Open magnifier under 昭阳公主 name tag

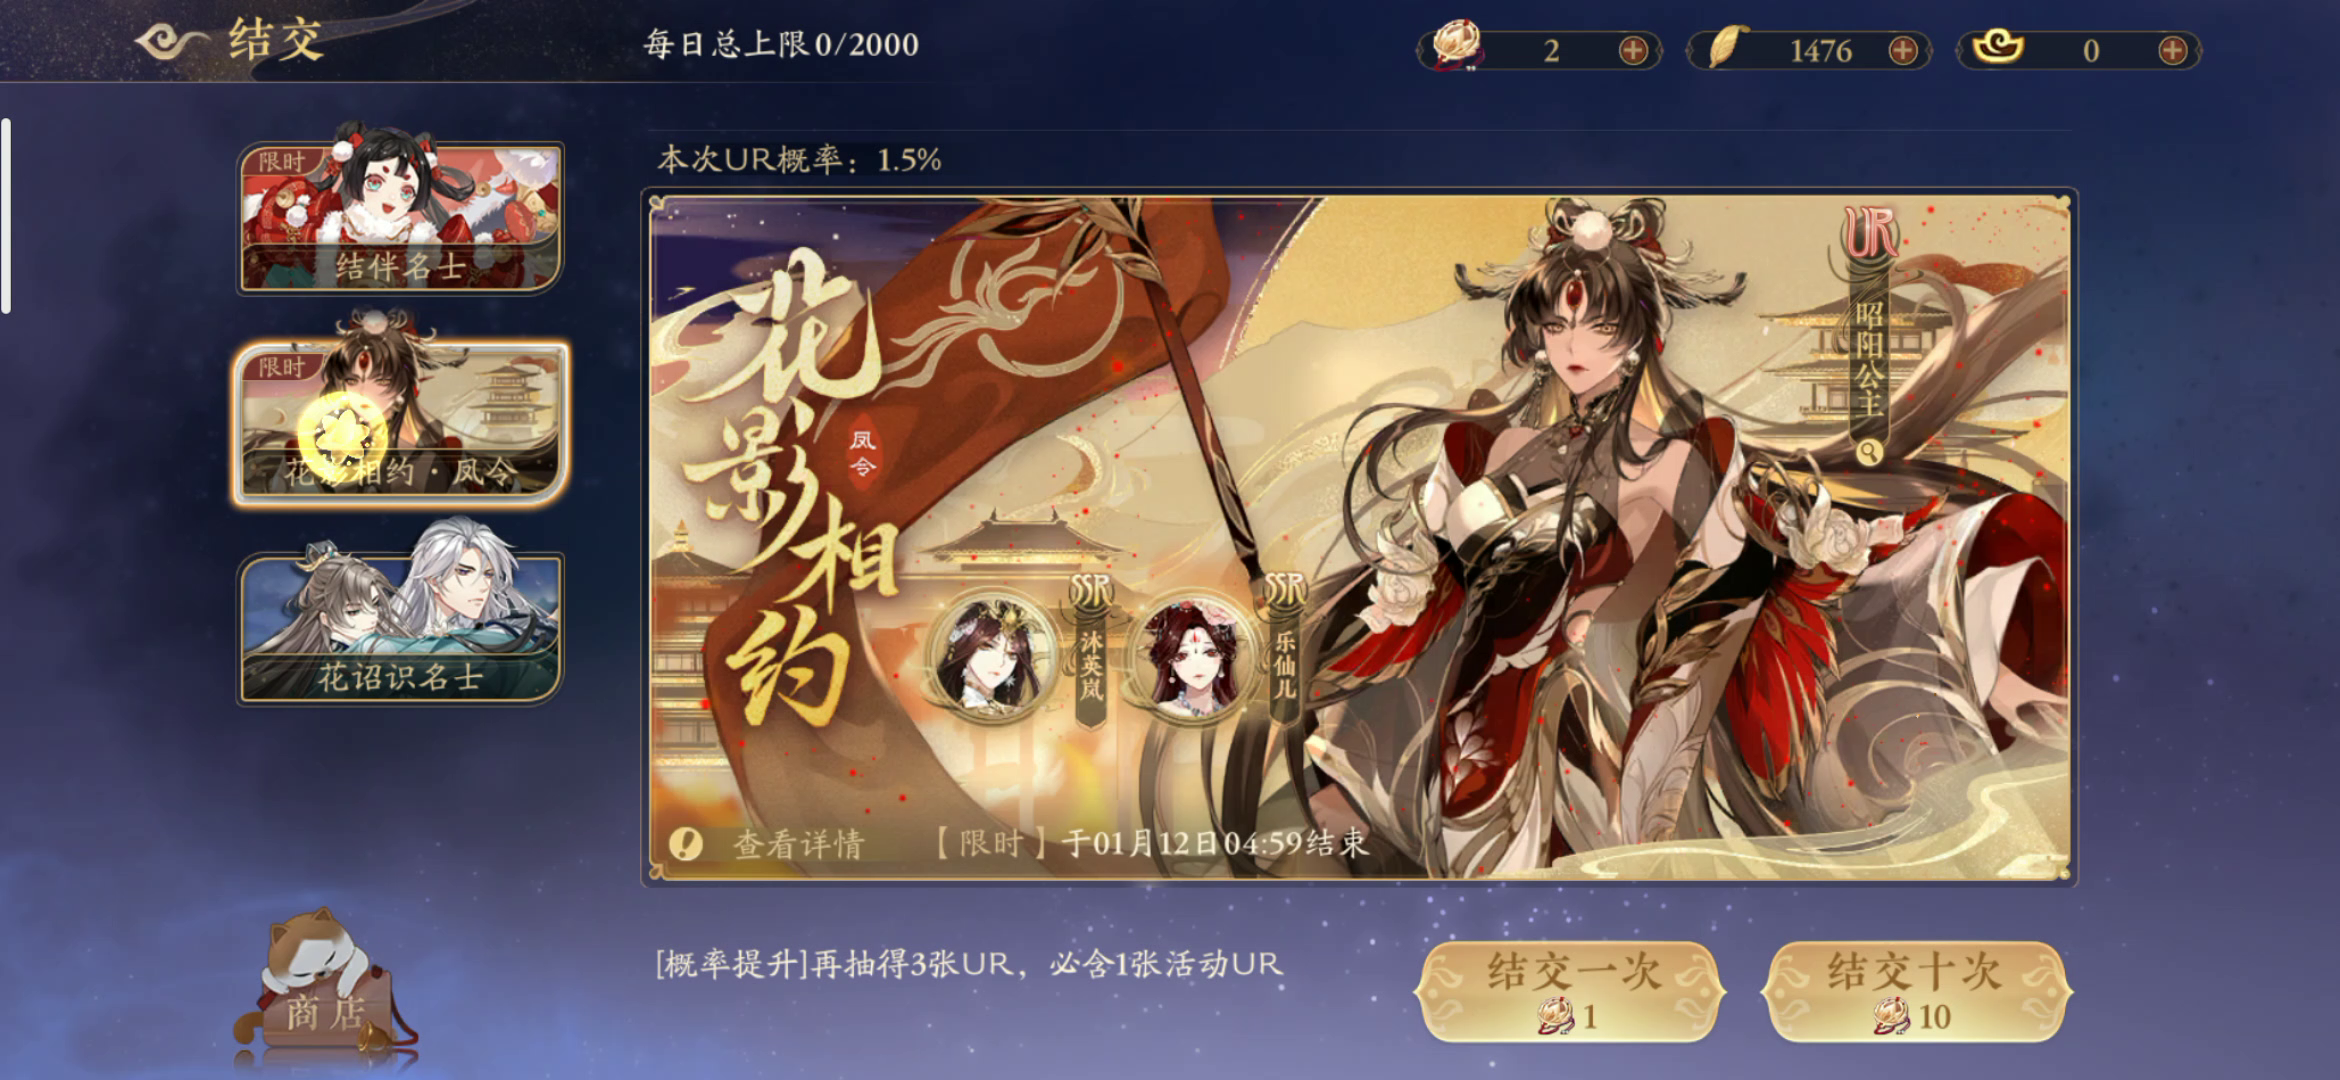pyautogui.click(x=1867, y=453)
